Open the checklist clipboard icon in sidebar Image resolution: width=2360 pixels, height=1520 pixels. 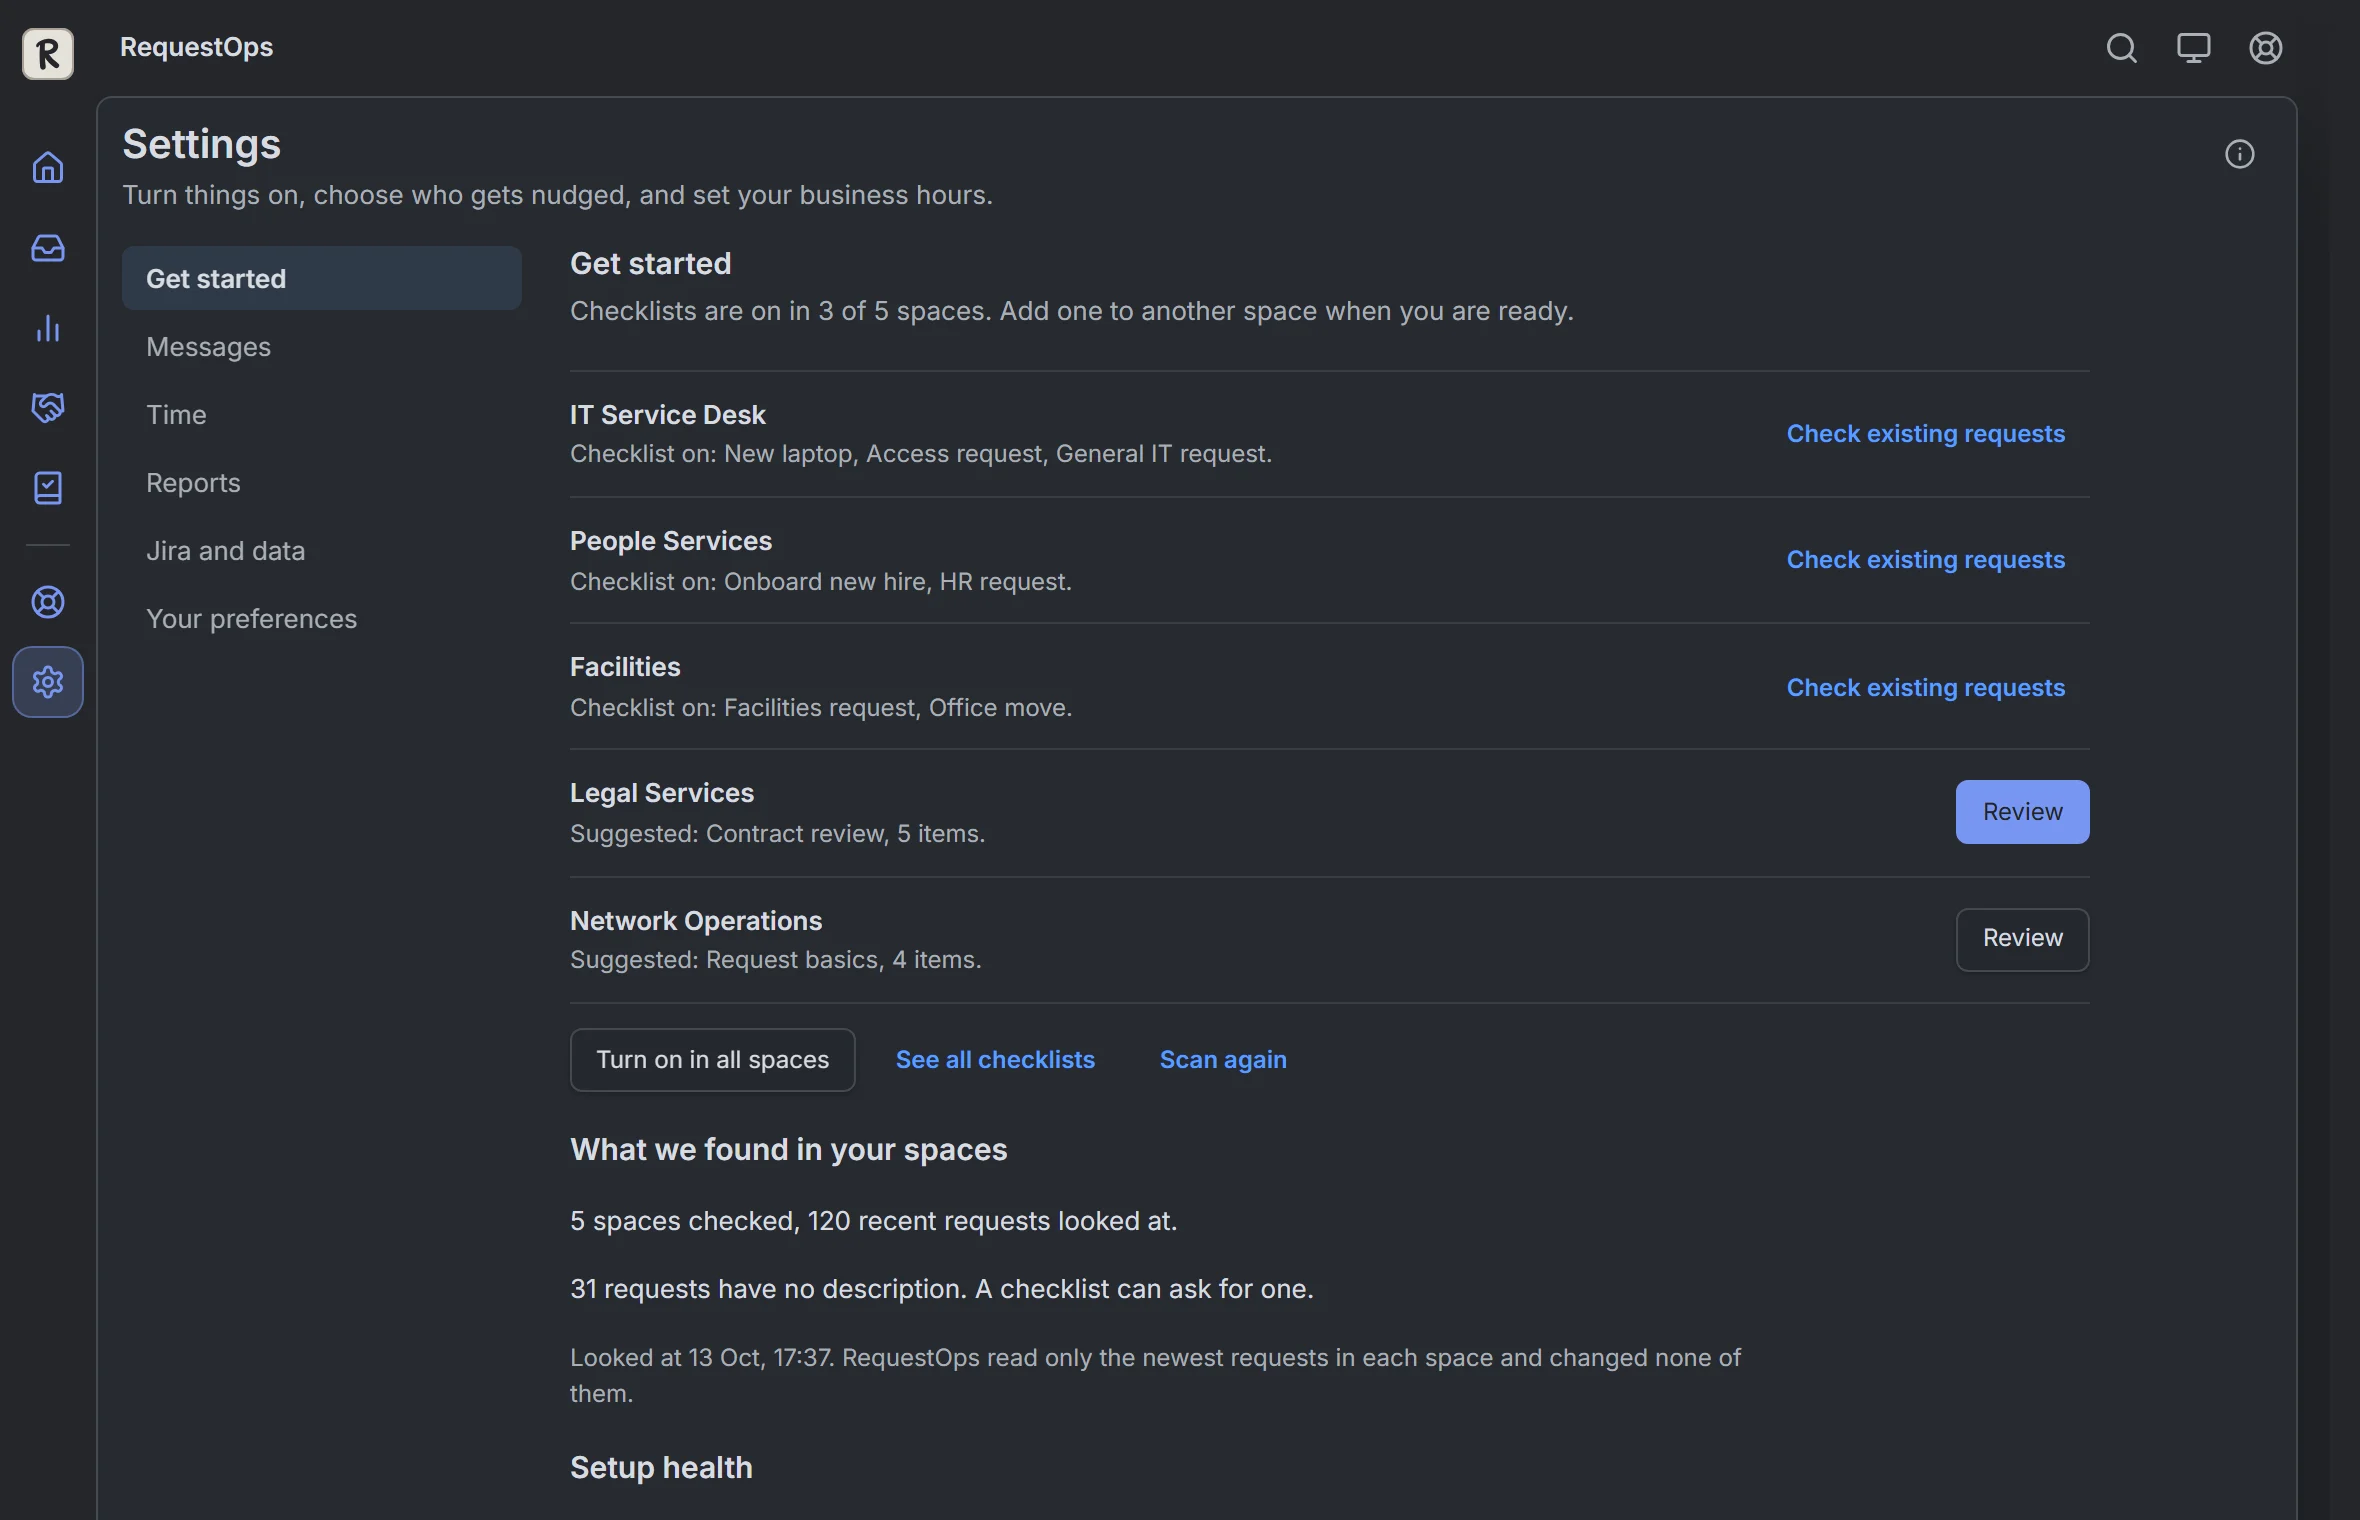point(48,488)
